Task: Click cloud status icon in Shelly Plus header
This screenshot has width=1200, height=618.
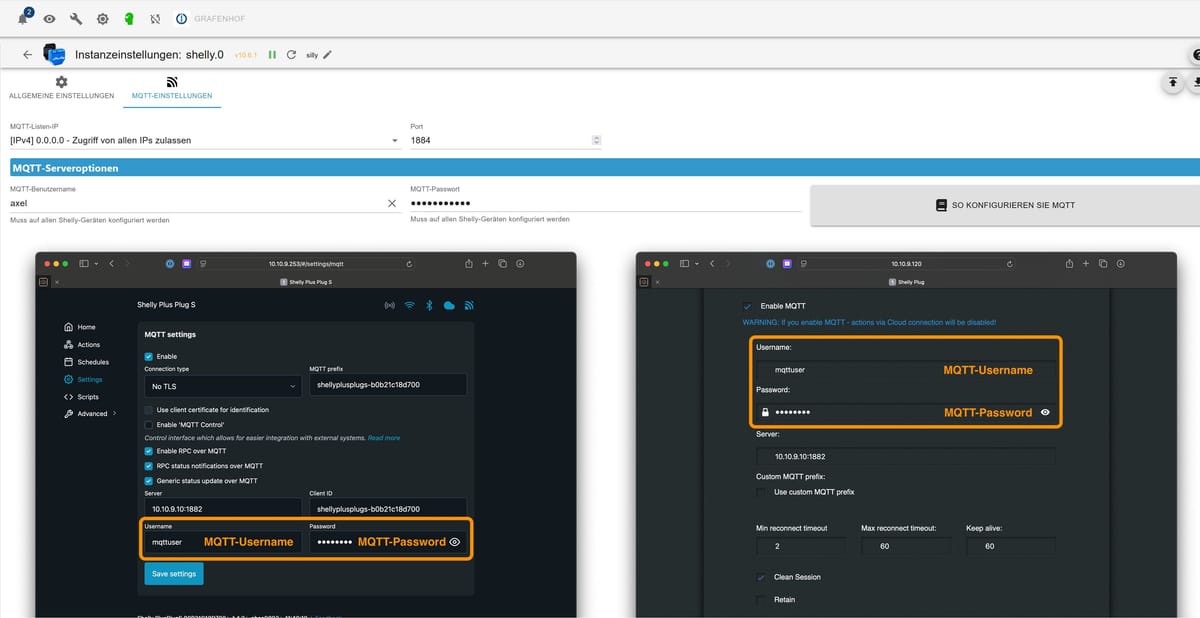Action: coord(449,305)
